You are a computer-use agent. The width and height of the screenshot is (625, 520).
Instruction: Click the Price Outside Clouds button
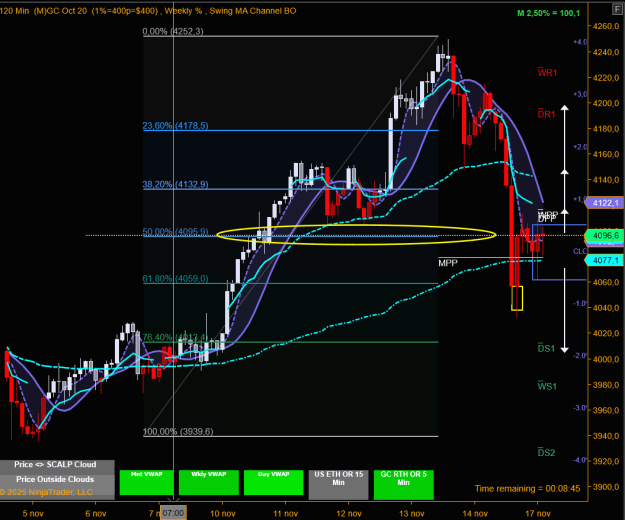[57, 479]
